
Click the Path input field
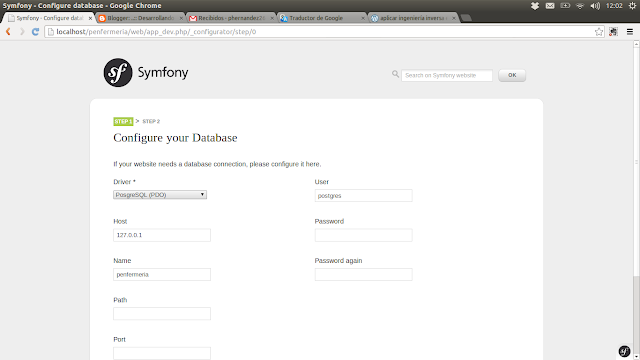pyautogui.click(x=162, y=313)
